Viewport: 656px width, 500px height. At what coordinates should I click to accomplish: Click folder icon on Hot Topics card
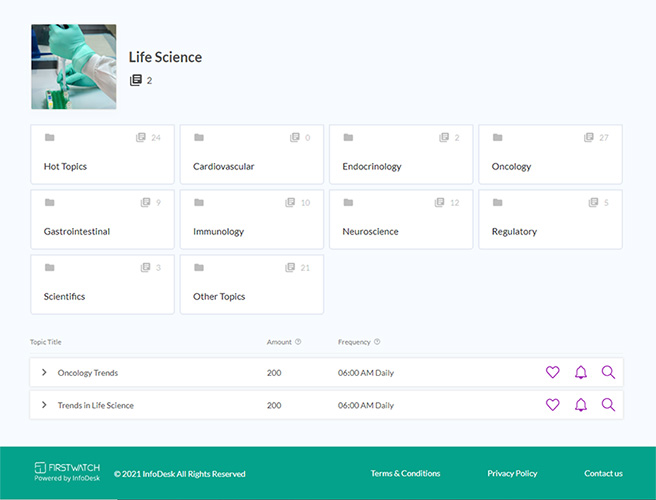point(49,137)
